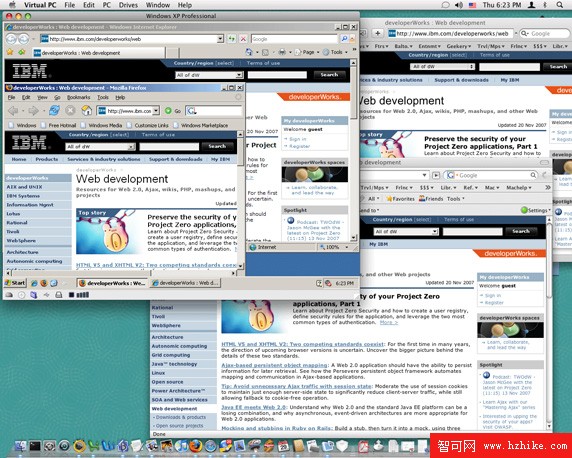Click IE search magnifier icon
This screenshot has height=458, width=572.
point(344,39)
